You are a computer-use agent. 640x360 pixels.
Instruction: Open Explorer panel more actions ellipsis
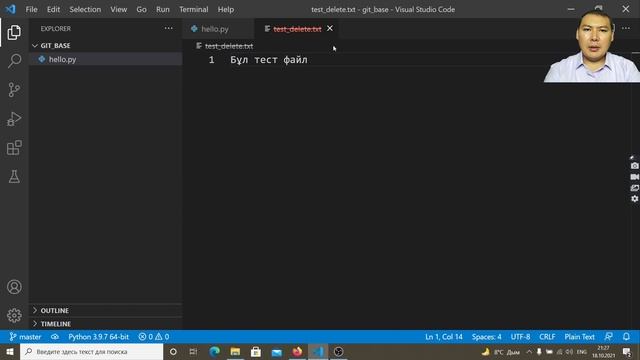pyautogui.click(x=169, y=28)
